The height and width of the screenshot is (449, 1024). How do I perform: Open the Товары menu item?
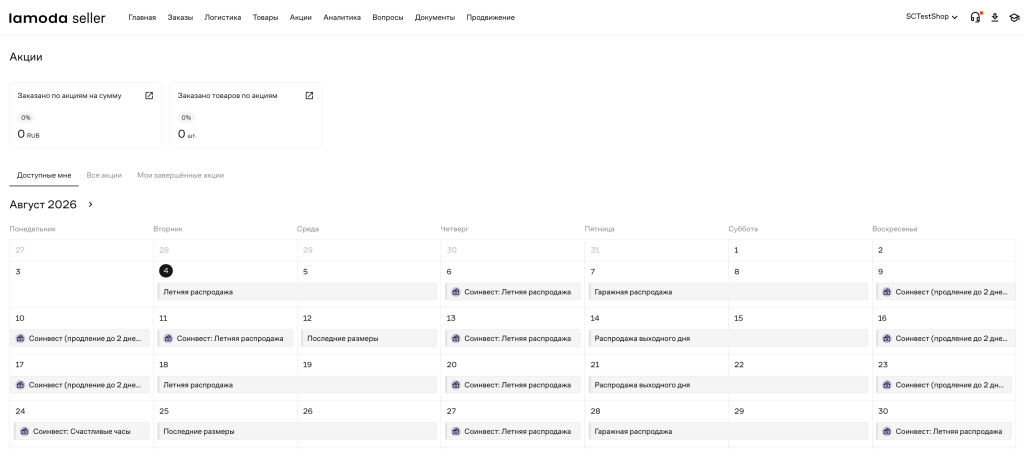pyautogui.click(x=265, y=18)
